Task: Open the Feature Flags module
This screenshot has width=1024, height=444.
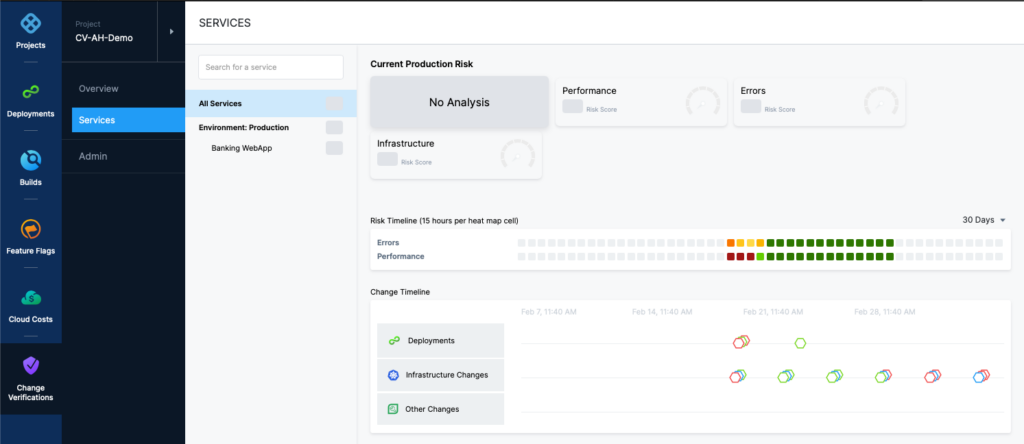Action: tap(31, 236)
